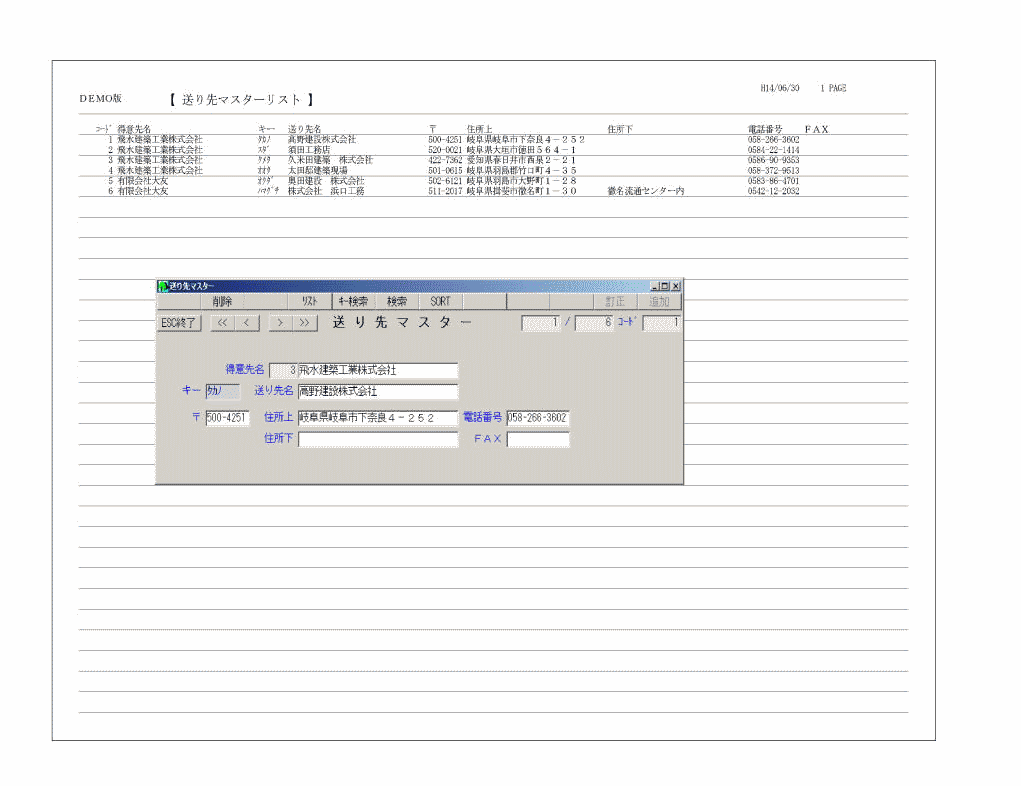The height and width of the screenshot is (786, 1021).
Task: Click list row 久米田建築 株式会社
Action: [x=330, y=160]
